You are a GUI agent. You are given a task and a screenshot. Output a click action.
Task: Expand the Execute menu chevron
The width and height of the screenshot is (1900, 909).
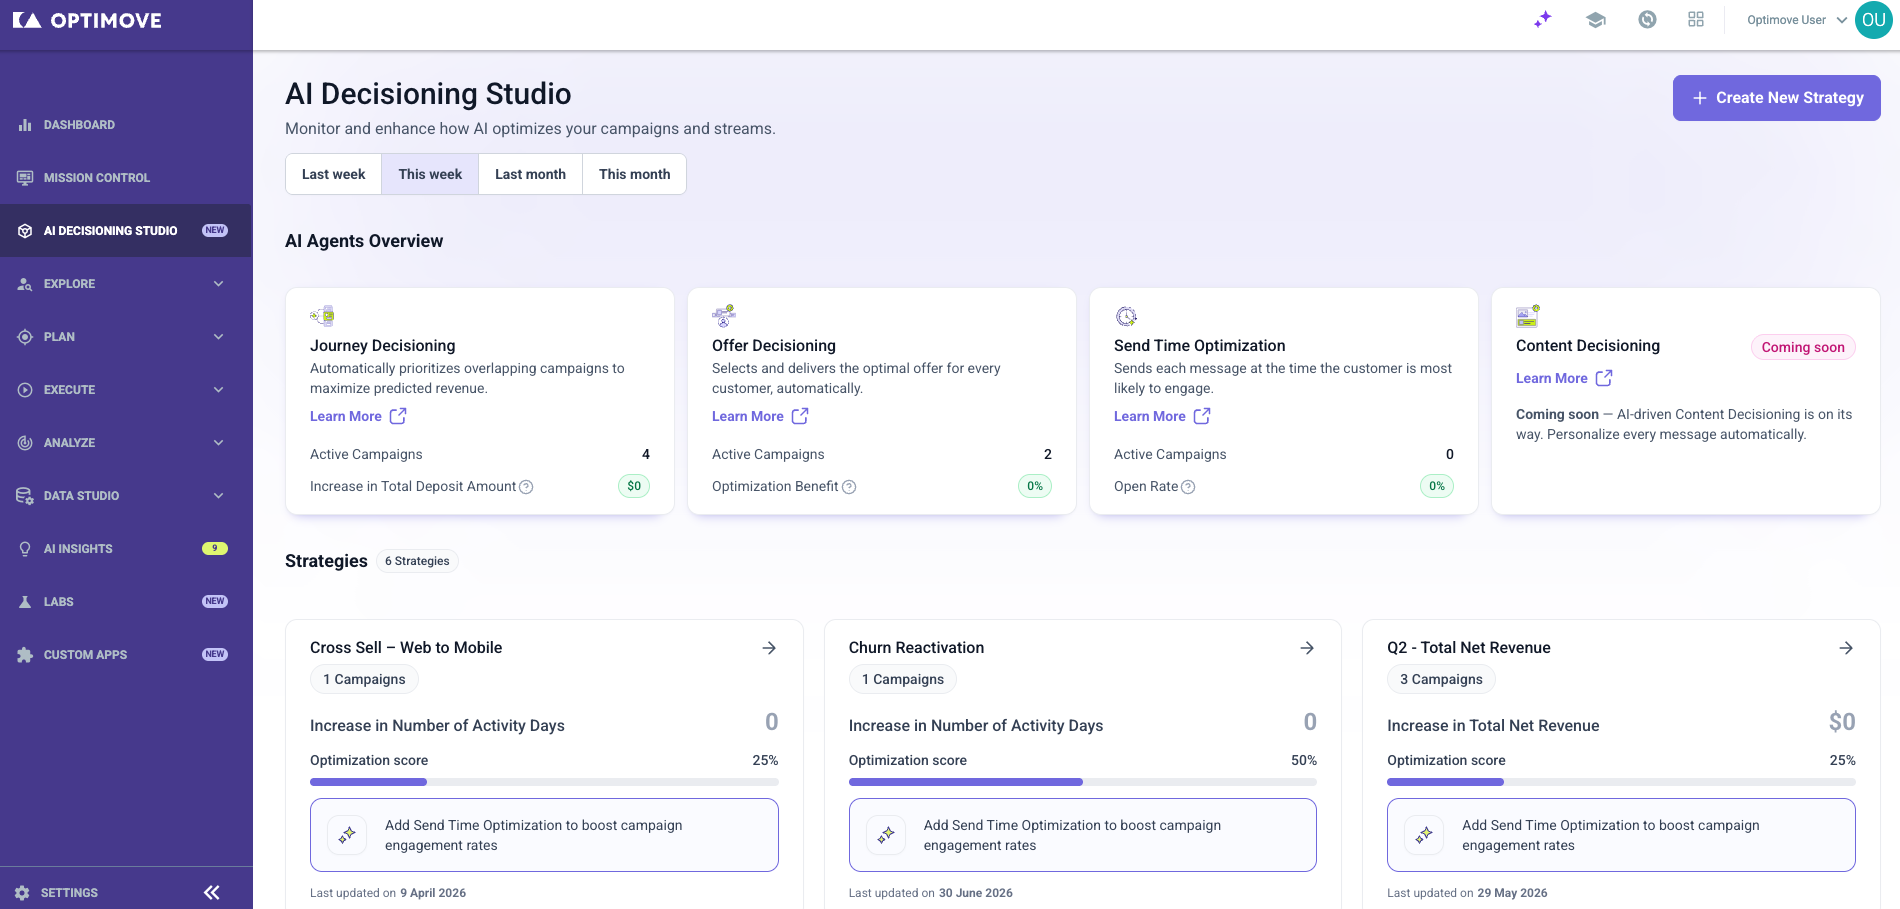[218, 390]
